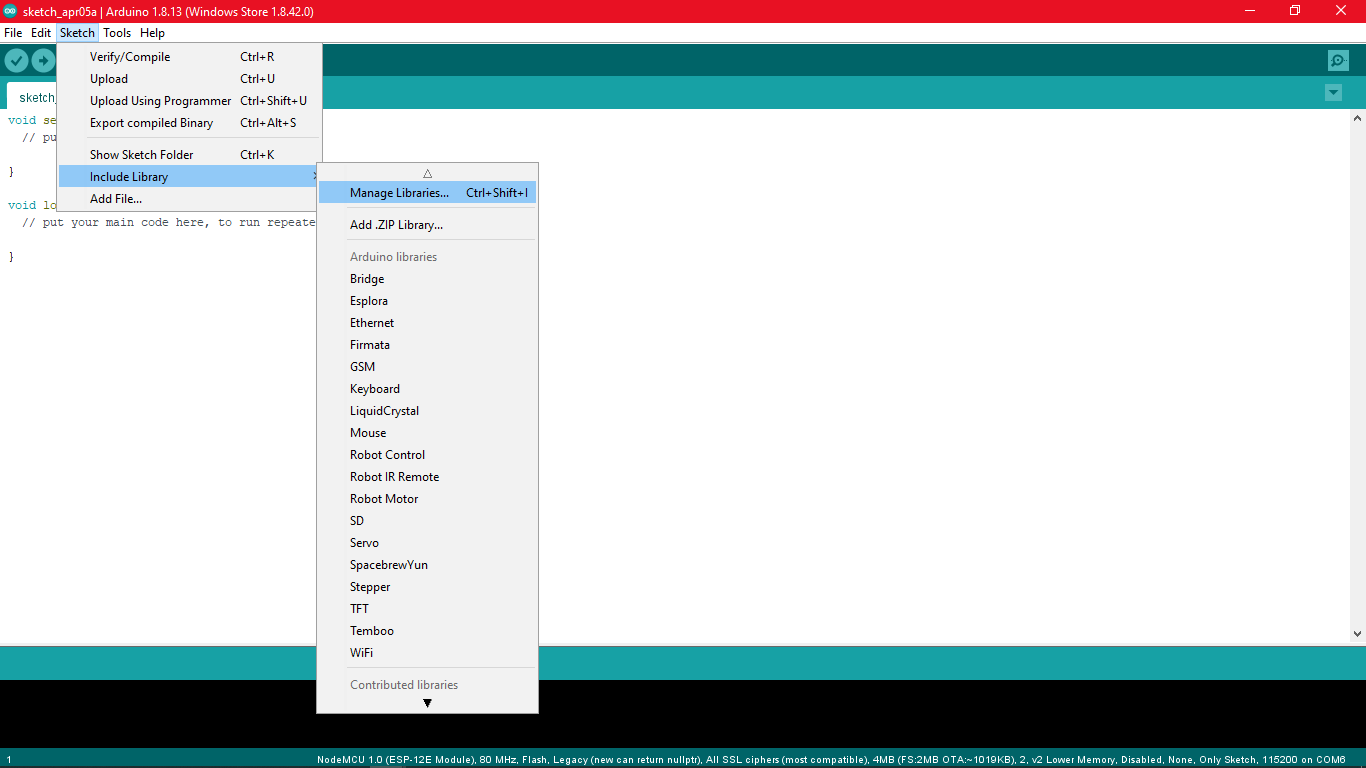
Task: Select the sketch_apr05a editor tab
Action: click(x=33, y=97)
